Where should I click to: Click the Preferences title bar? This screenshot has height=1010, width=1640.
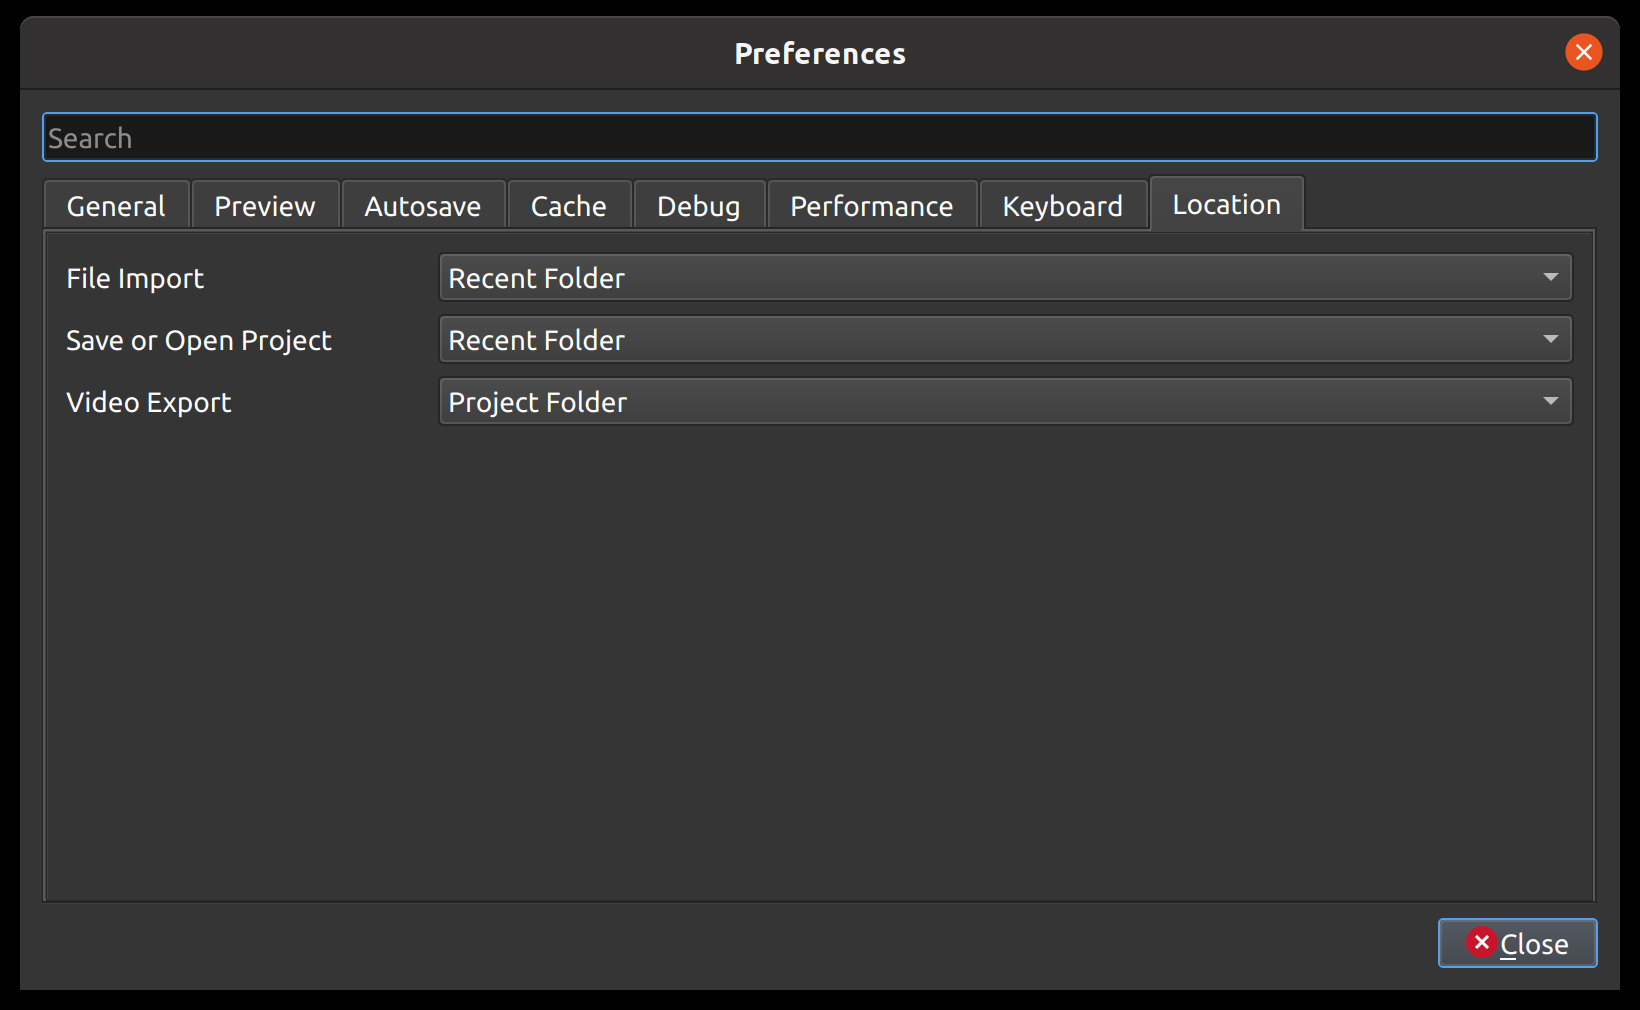(x=819, y=53)
